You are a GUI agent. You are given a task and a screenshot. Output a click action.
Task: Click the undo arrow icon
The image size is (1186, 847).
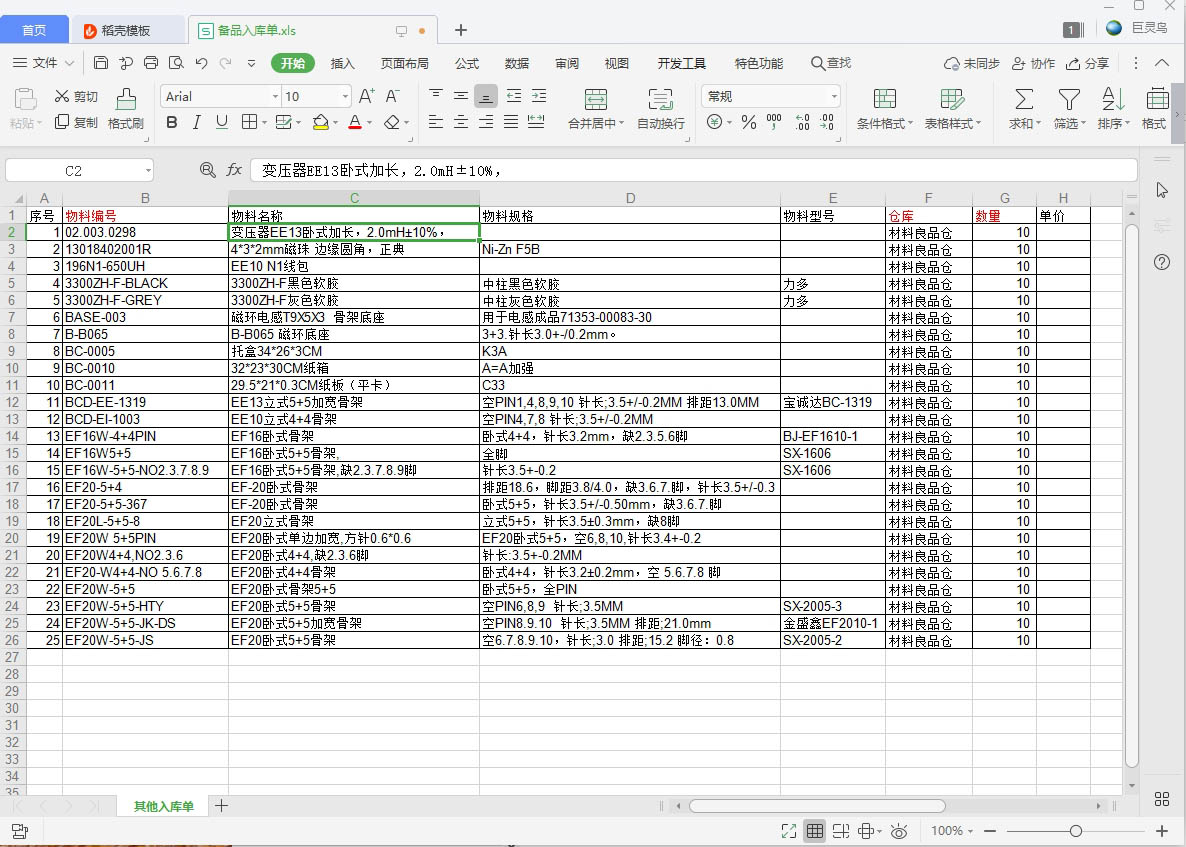[201, 63]
